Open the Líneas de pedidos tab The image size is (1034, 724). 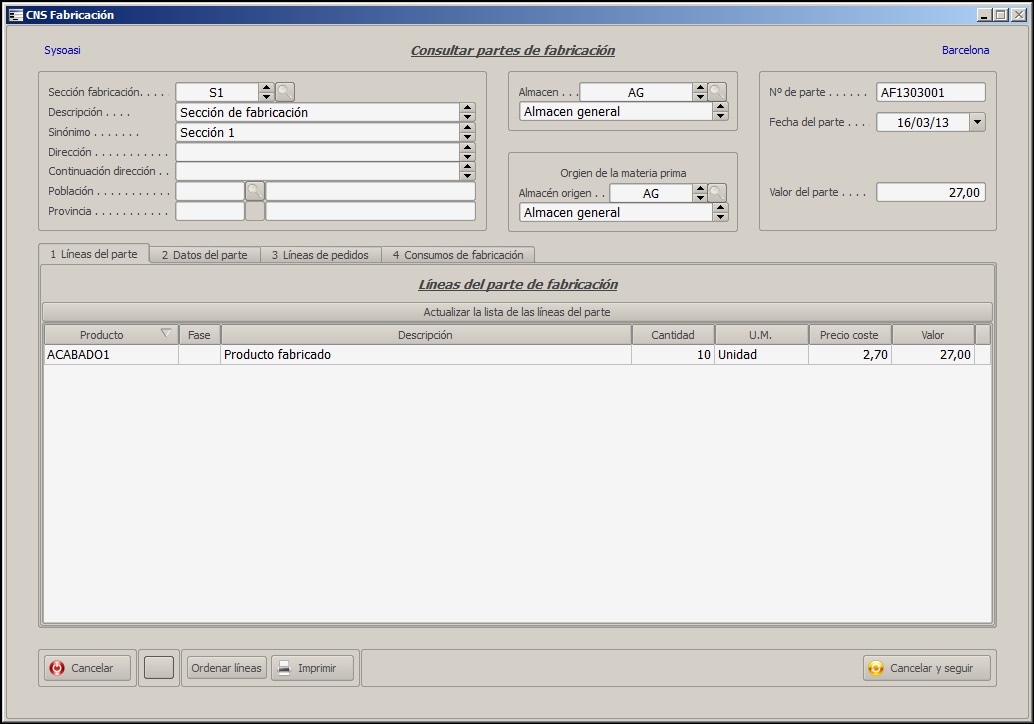tap(320, 255)
